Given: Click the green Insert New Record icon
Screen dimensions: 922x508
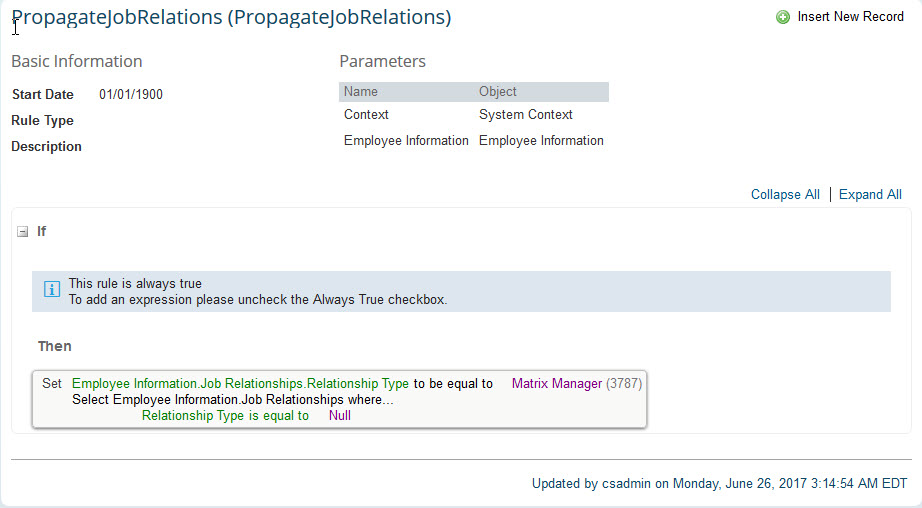Looking at the screenshot, I should click(783, 17).
